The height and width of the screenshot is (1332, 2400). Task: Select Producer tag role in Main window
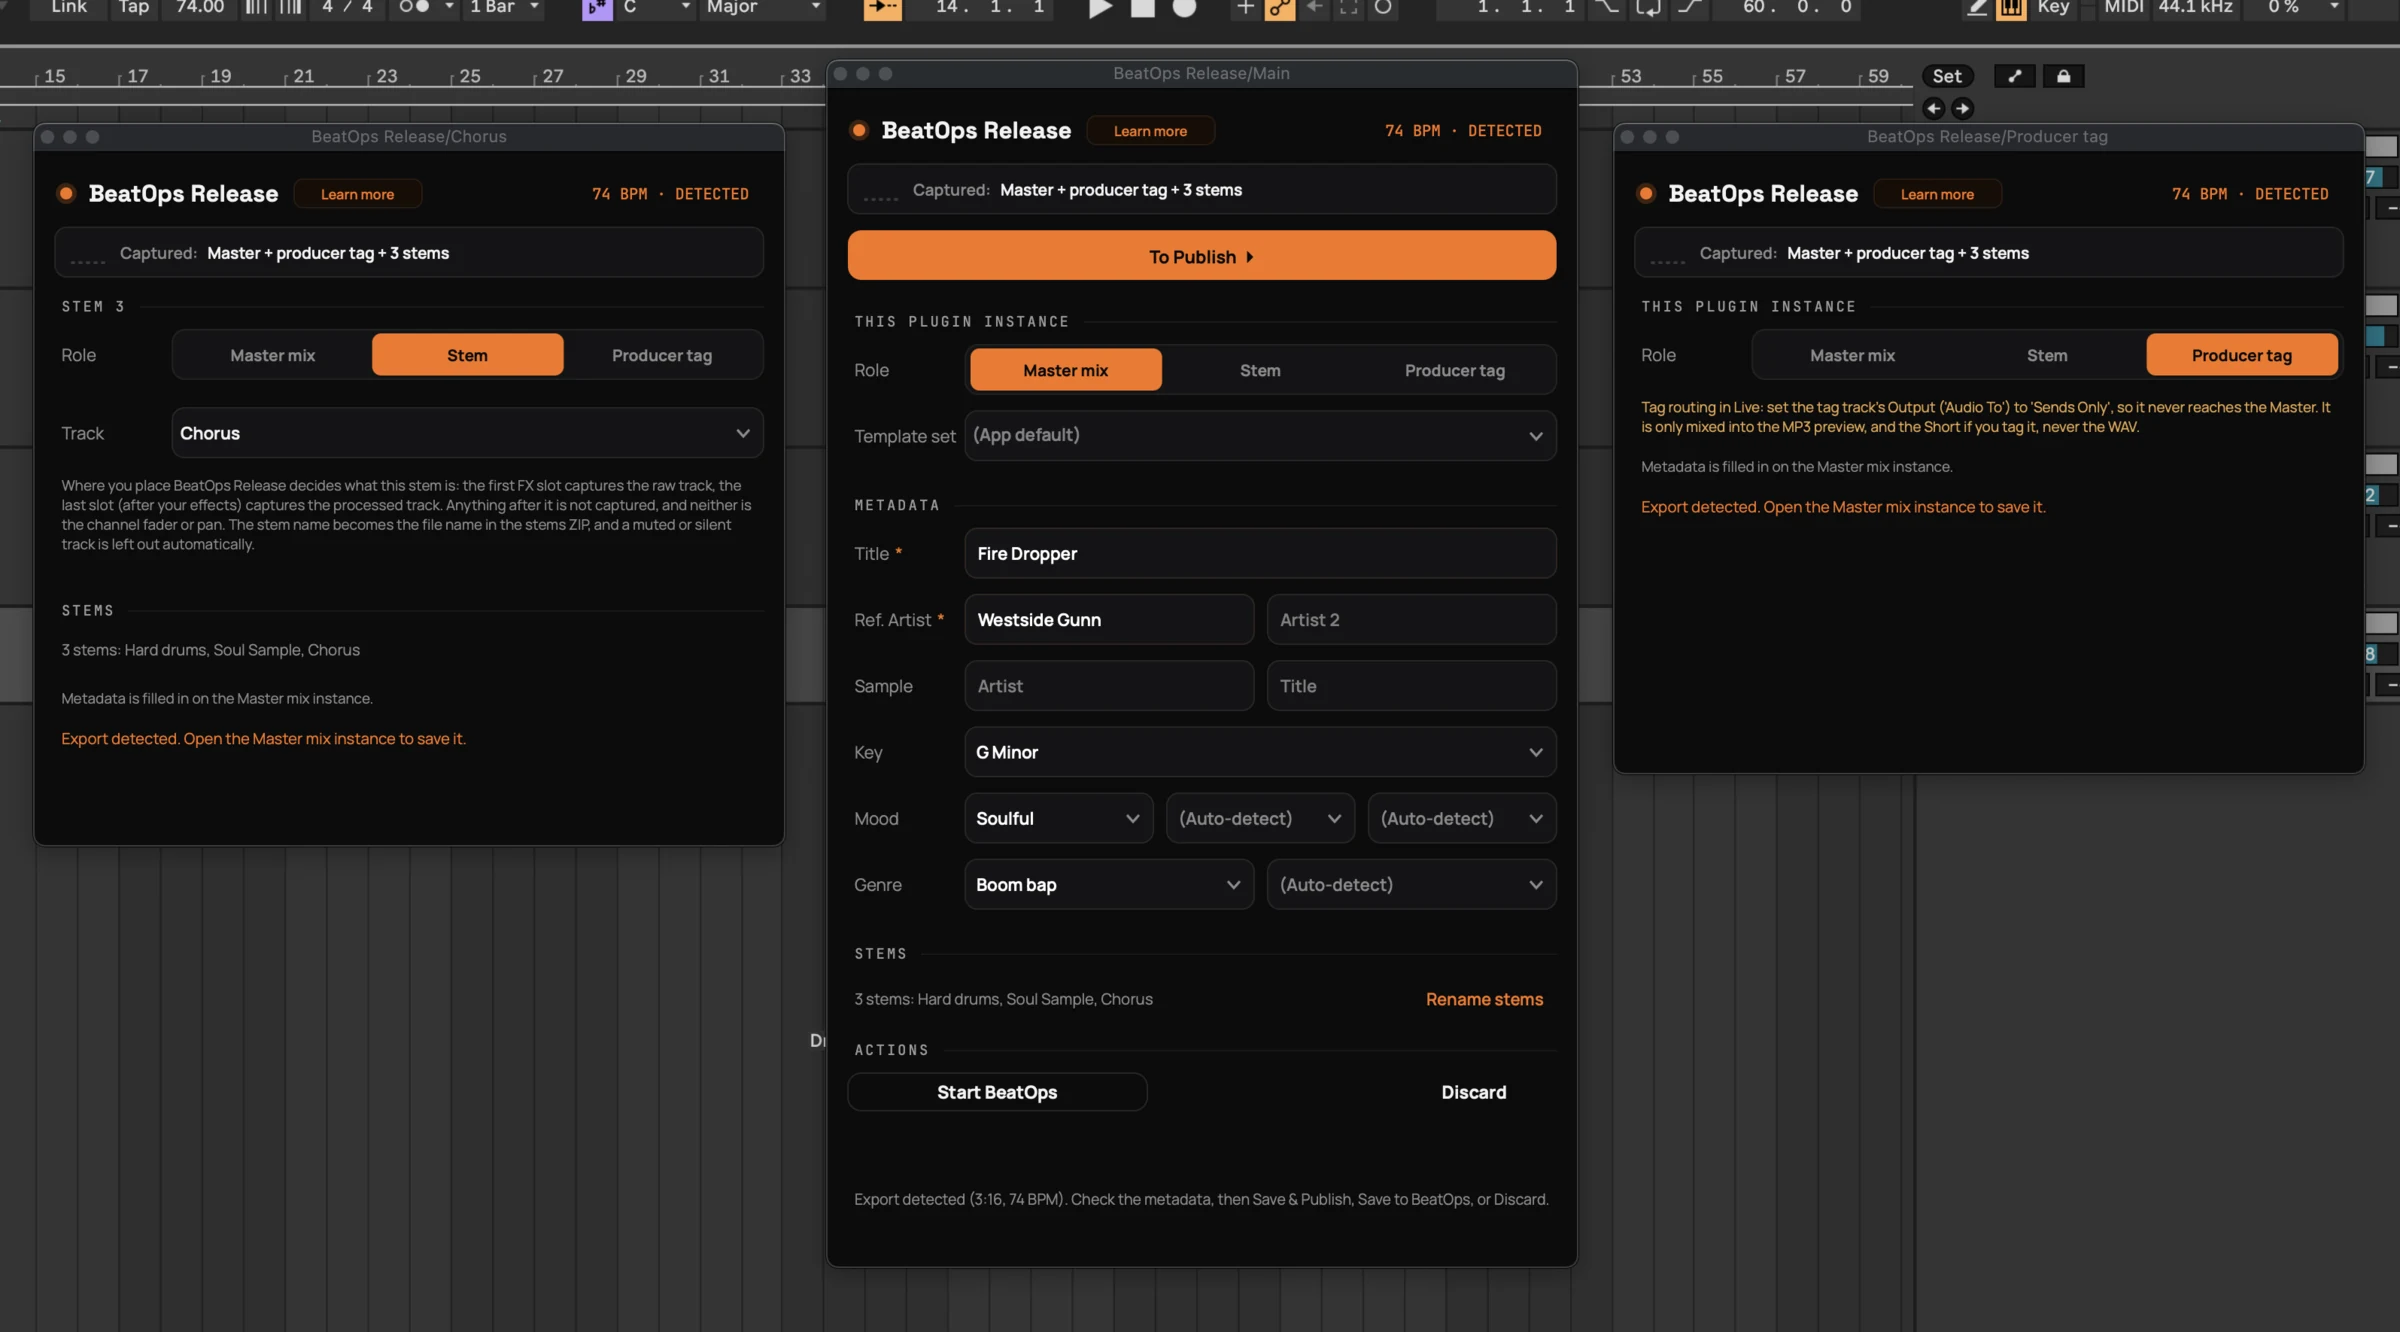(x=1454, y=370)
